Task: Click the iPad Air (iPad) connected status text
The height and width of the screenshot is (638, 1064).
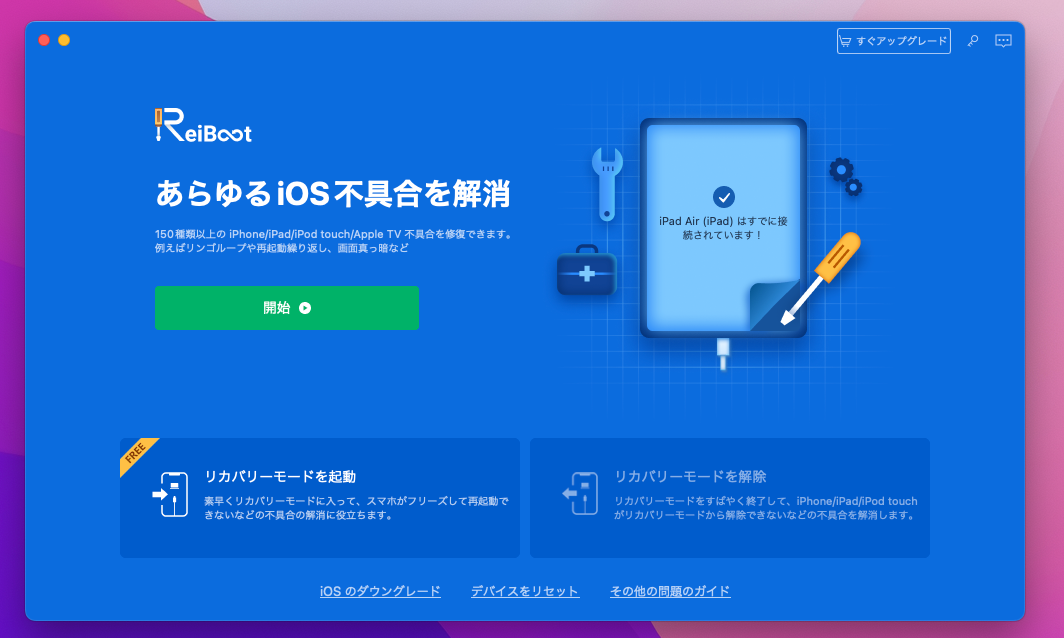Action: 723,228
